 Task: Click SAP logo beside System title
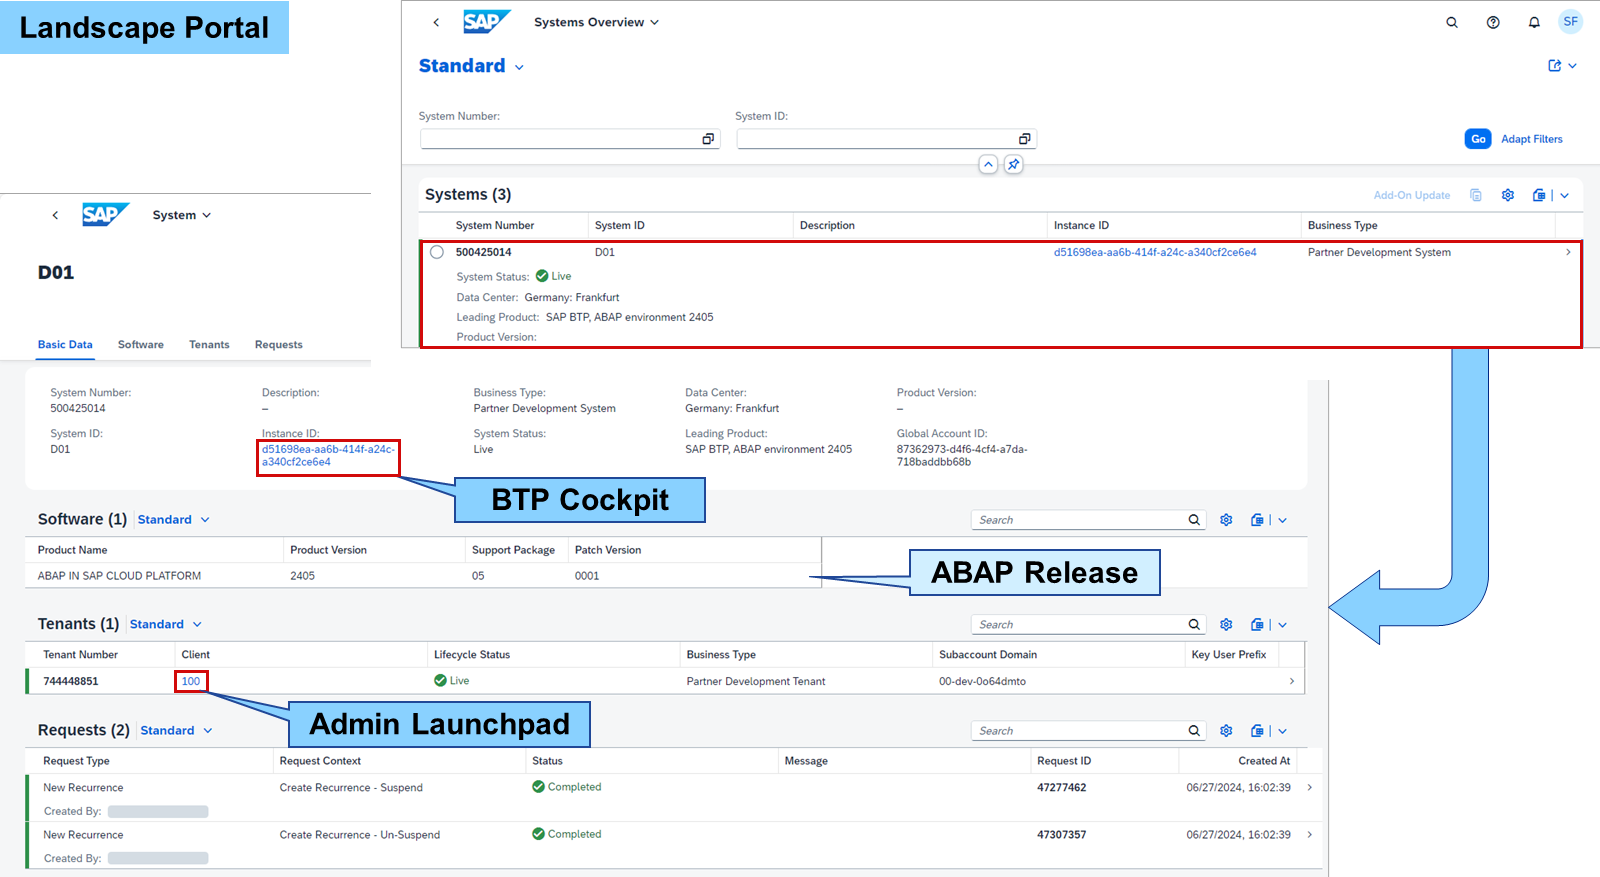[106, 215]
